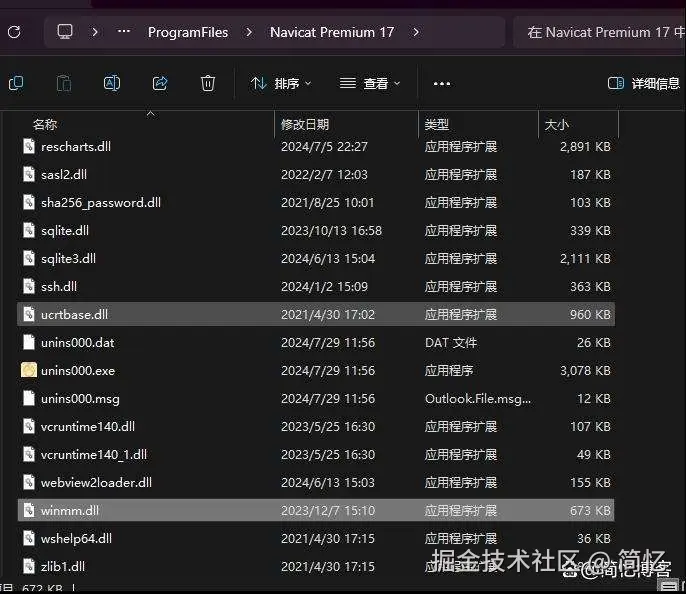This screenshot has width=686, height=594.
Task: Select file zlib1.dll
Action: tap(316, 566)
